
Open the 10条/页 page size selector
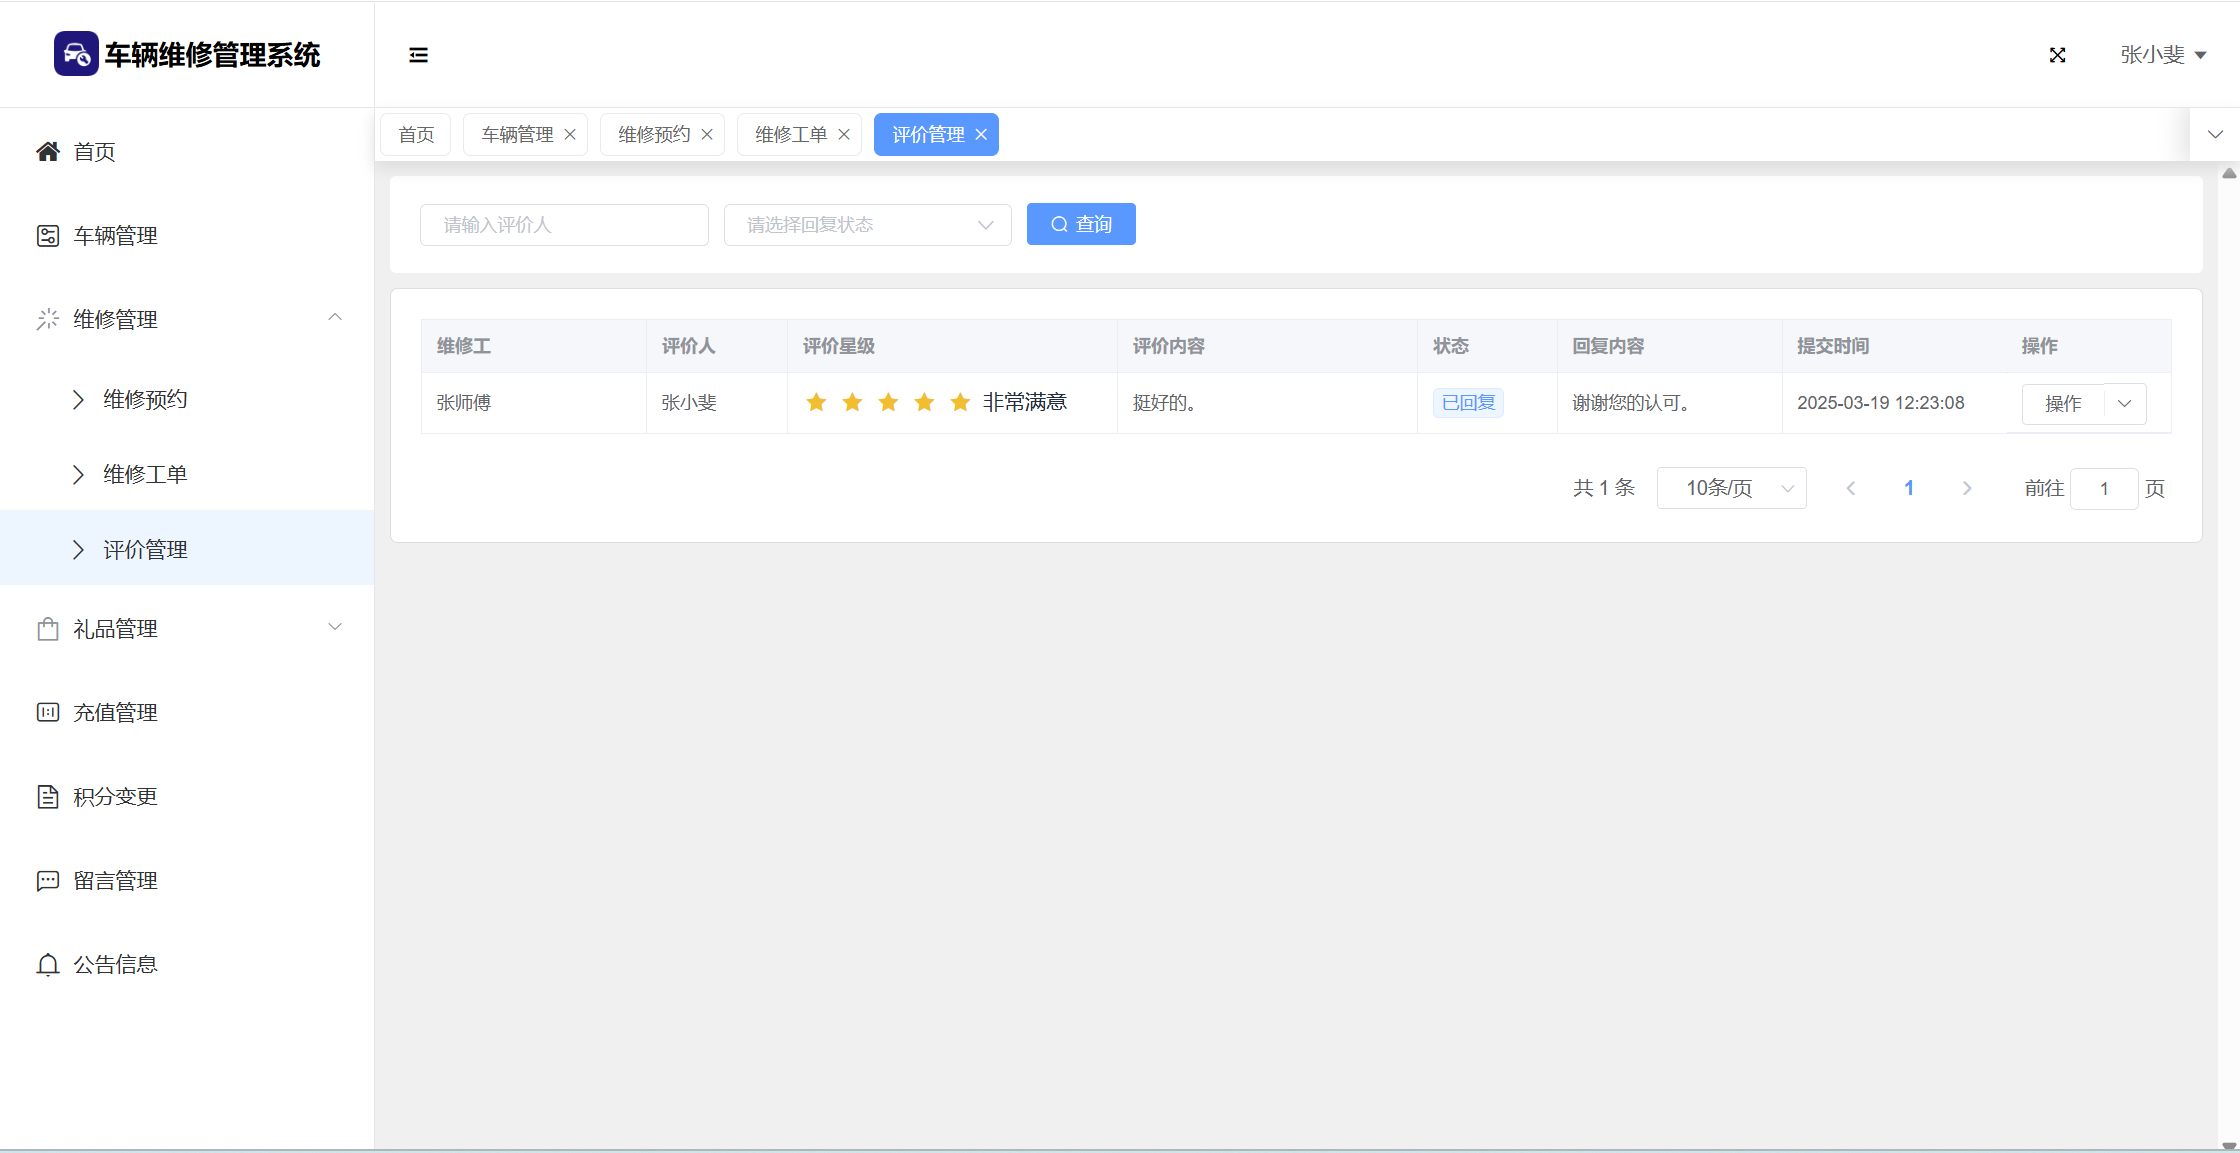click(x=1731, y=488)
